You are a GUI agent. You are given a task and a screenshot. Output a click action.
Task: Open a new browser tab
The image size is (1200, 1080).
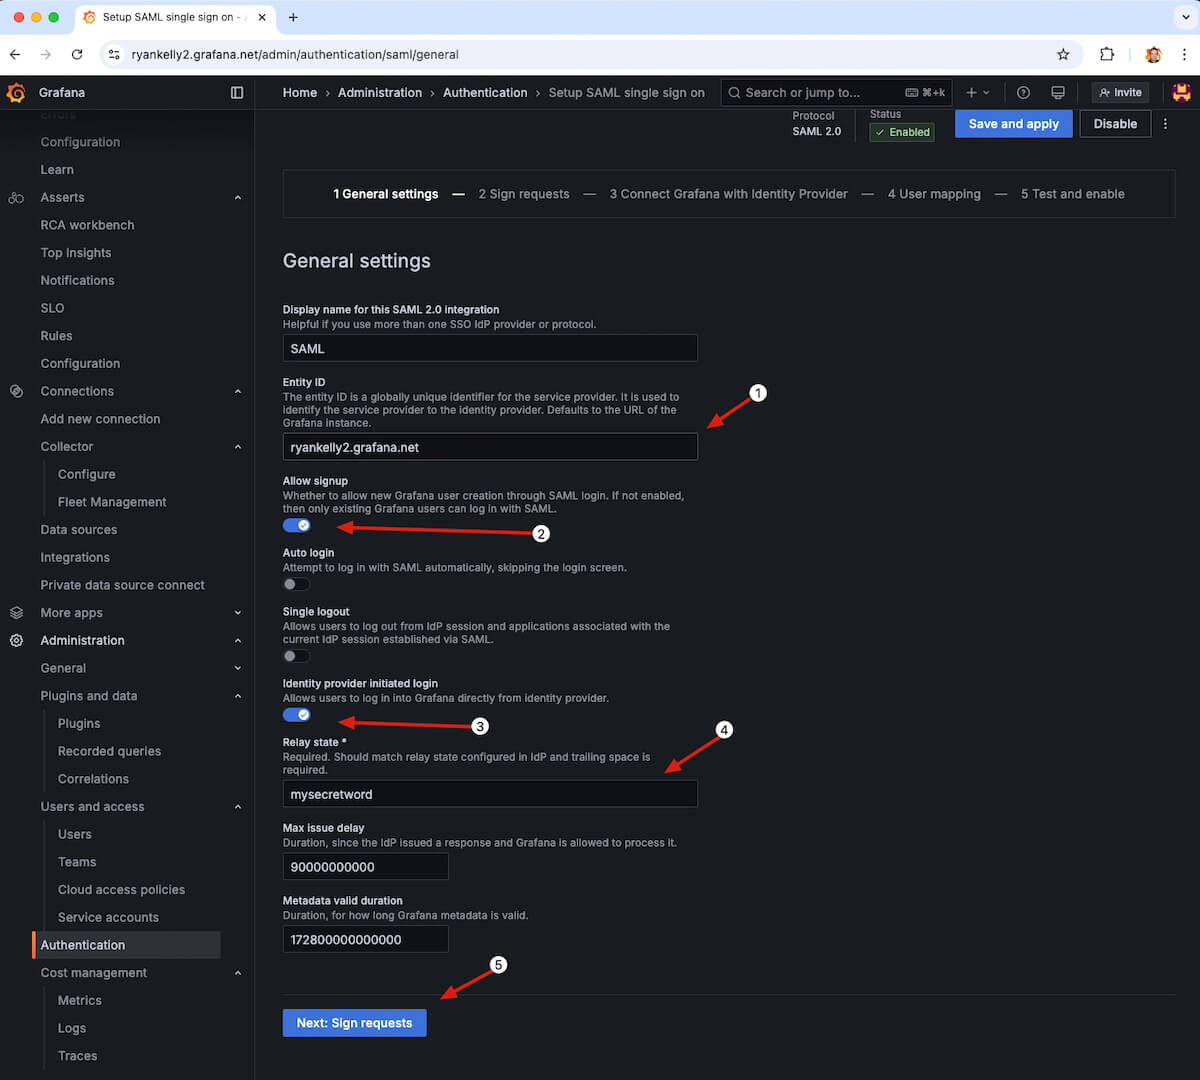click(x=293, y=17)
